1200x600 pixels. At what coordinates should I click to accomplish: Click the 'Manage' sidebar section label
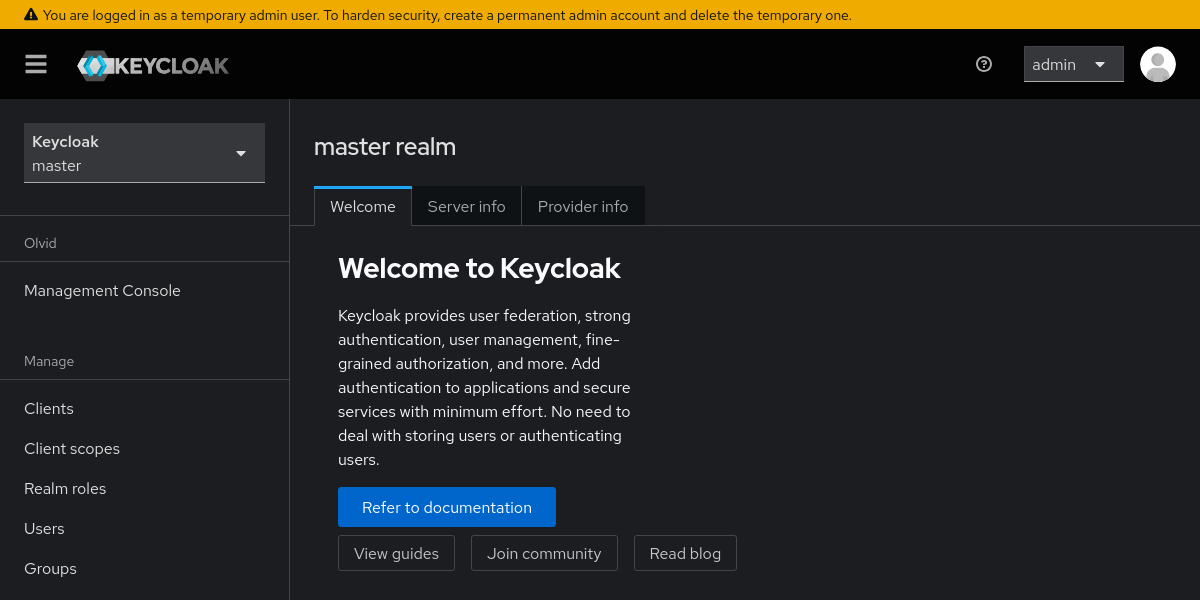point(49,361)
